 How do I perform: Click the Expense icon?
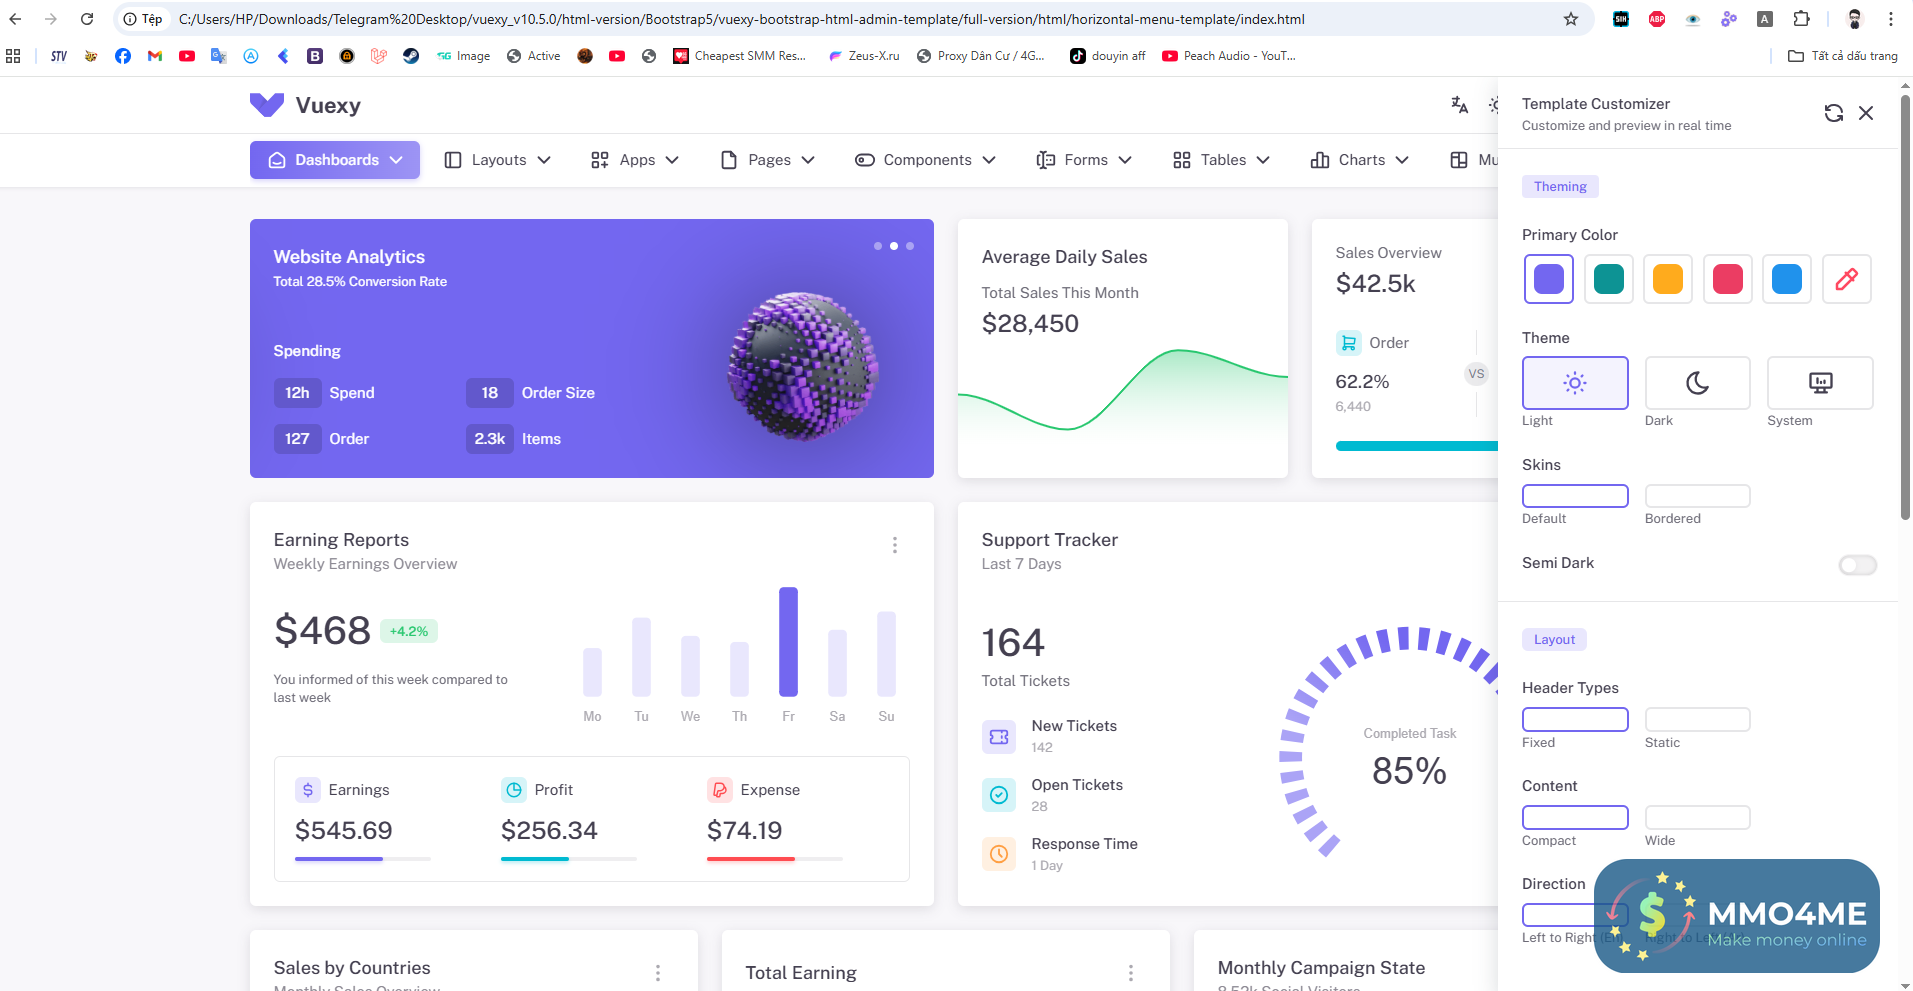click(x=720, y=790)
